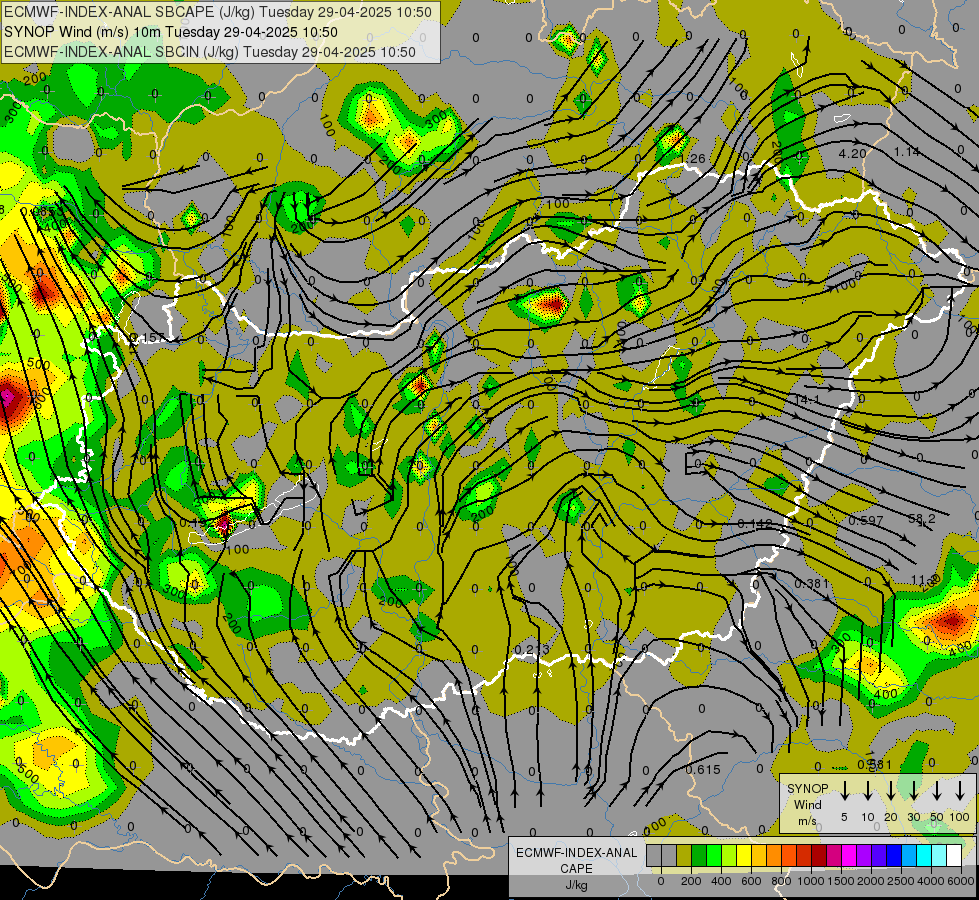
Task: Click the wind arrow above 5 m/s
Action: click(845, 790)
